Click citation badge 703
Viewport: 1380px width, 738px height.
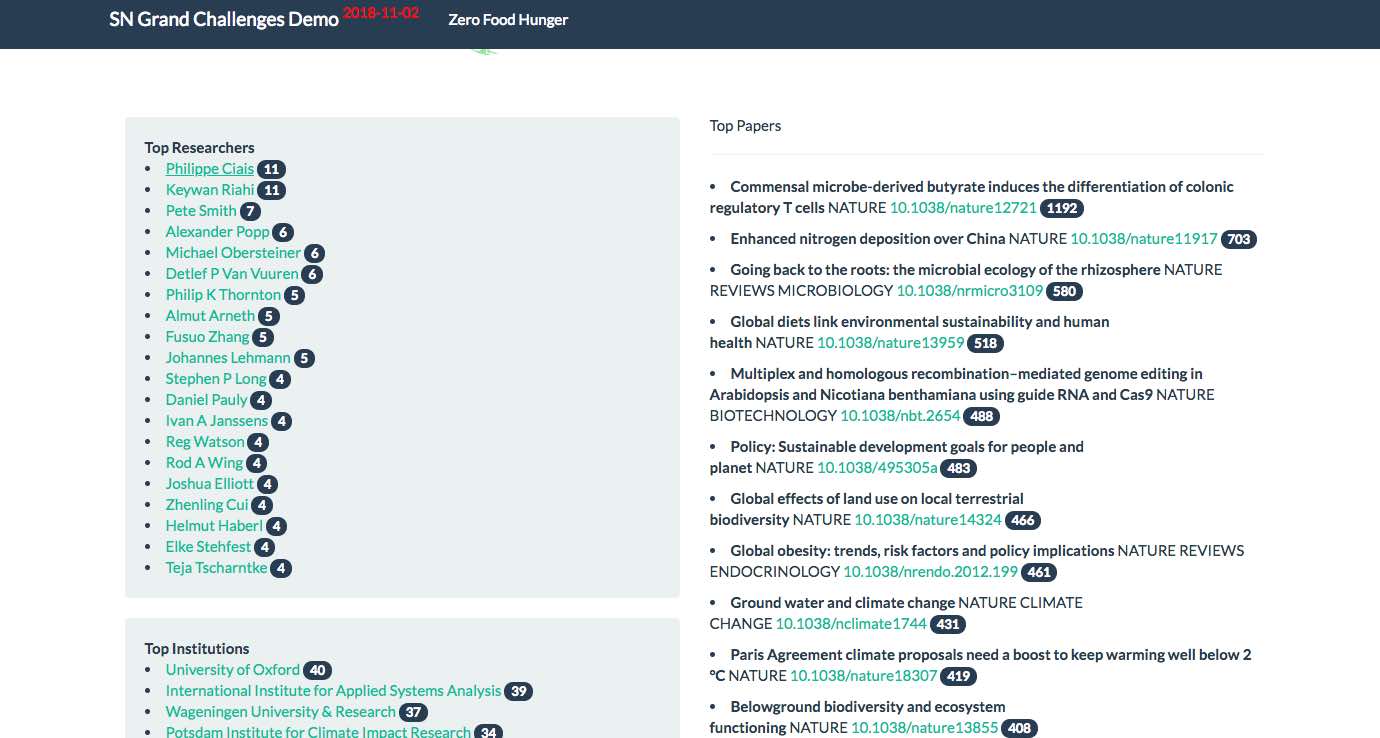click(x=1239, y=239)
